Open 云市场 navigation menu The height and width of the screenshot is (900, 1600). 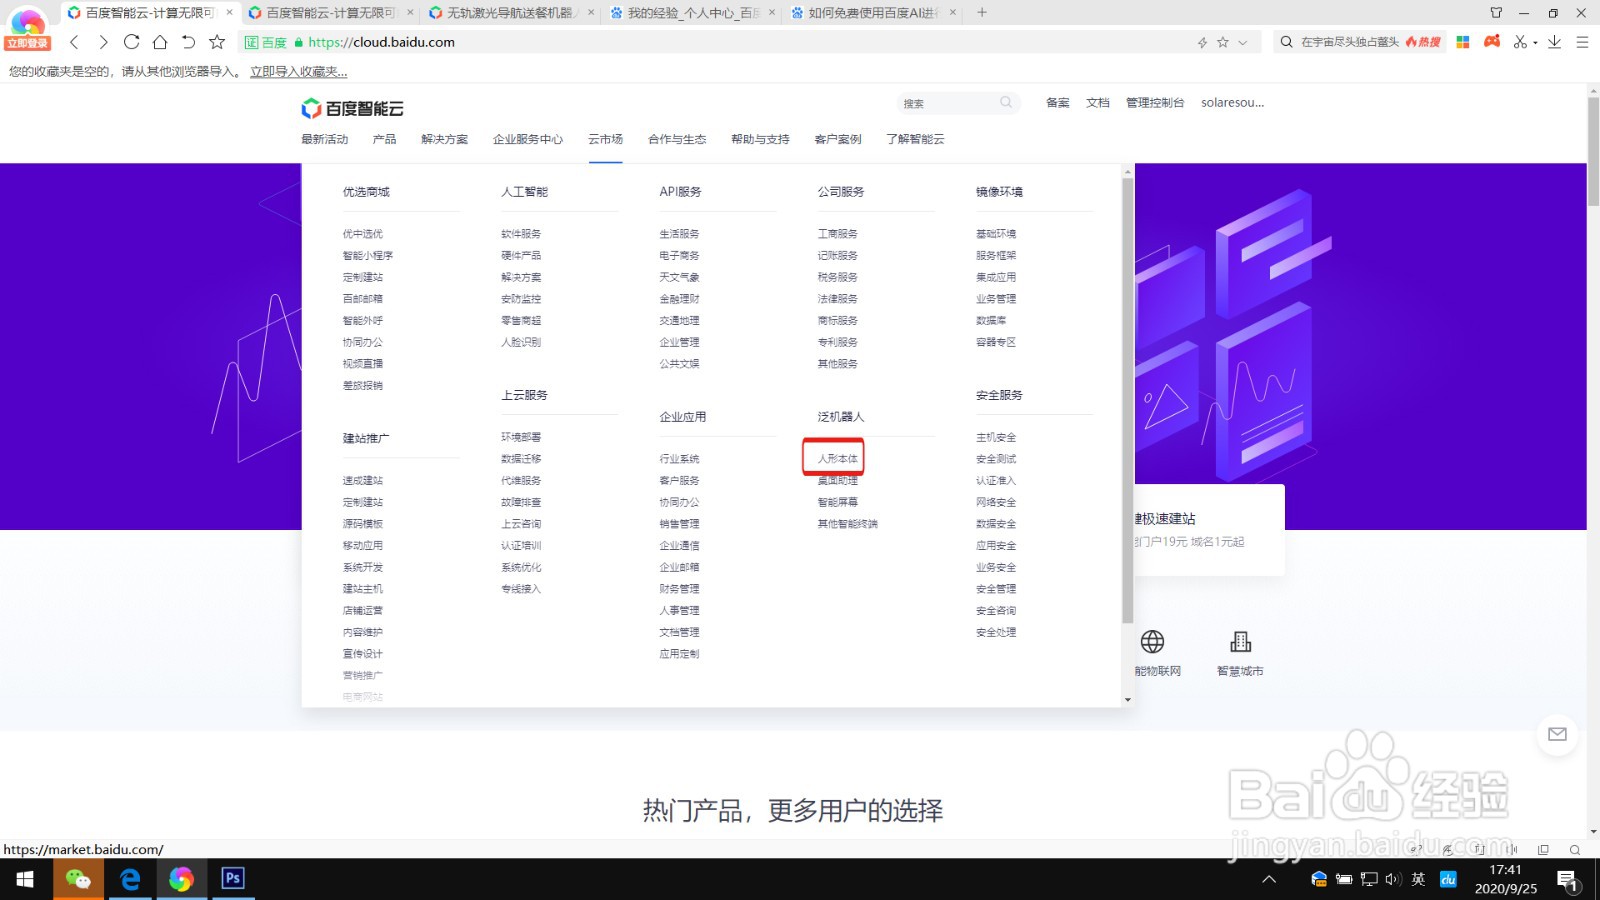605,139
